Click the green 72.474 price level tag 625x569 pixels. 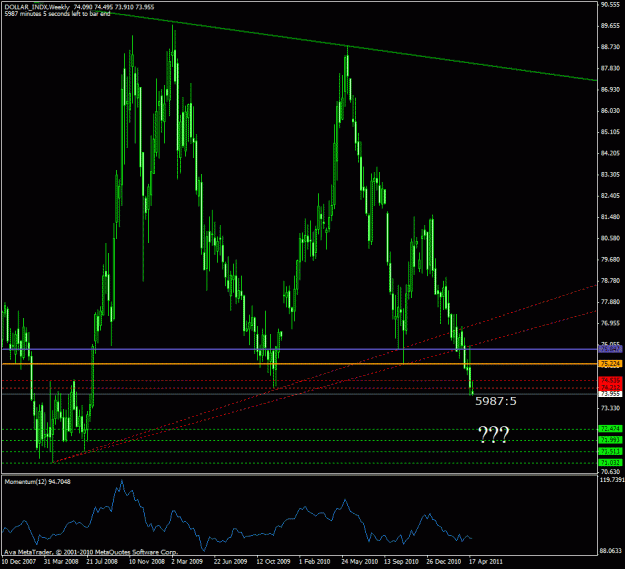pyautogui.click(x=610, y=429)
